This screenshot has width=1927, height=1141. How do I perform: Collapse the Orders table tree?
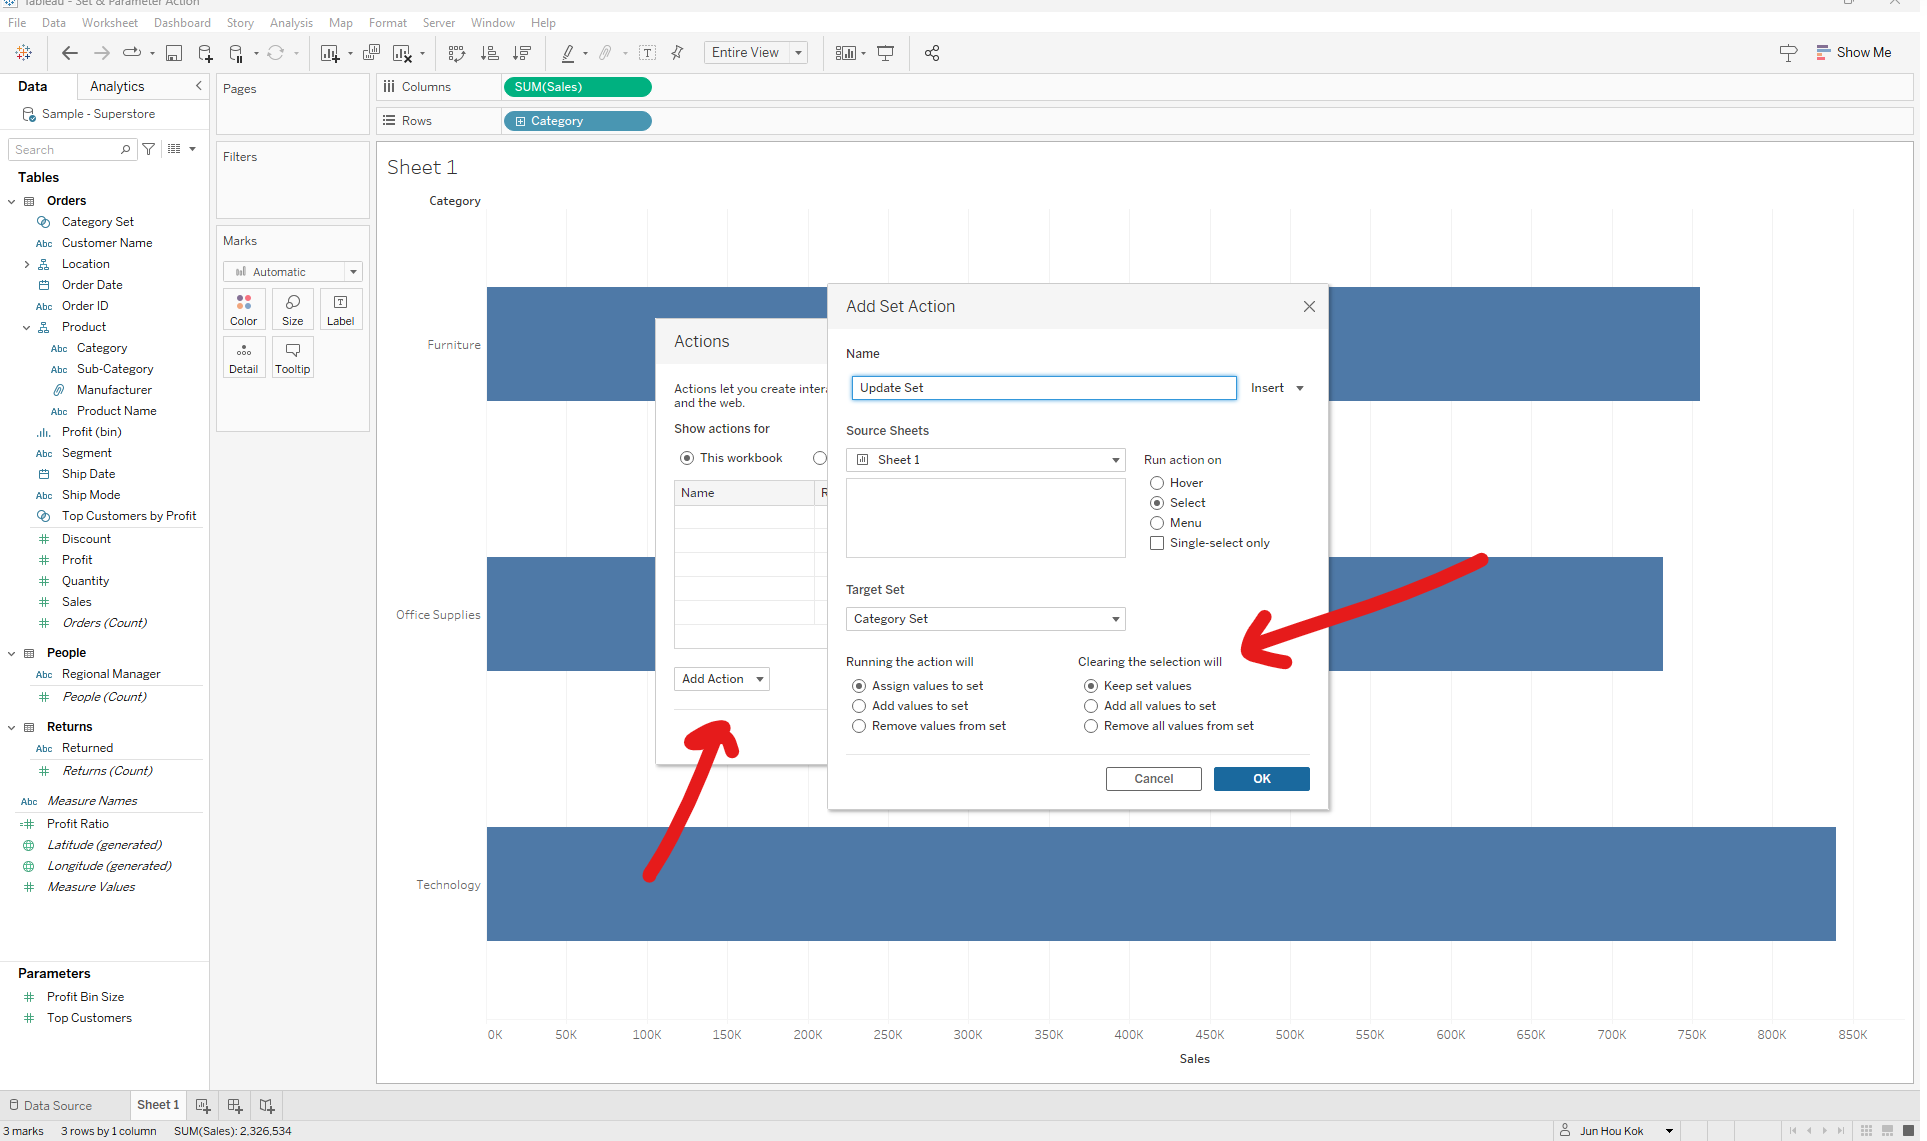tap(12, 201)
